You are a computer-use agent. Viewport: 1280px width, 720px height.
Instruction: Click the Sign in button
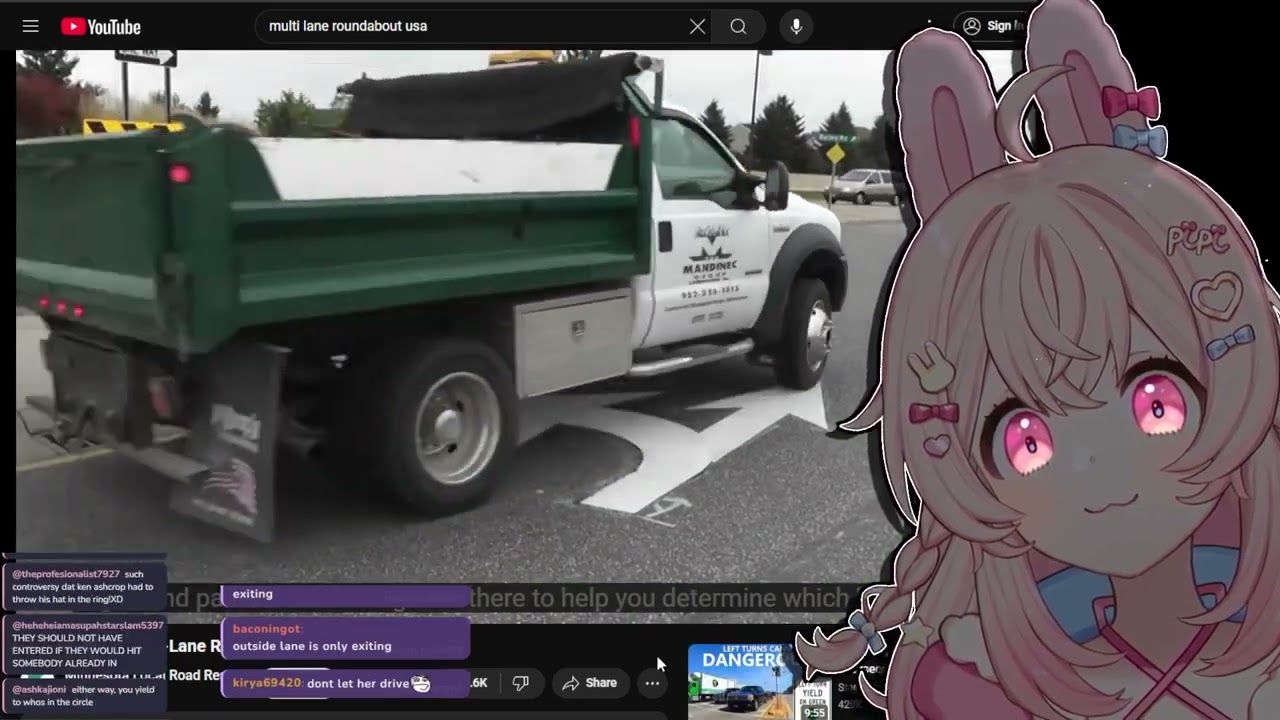coord(988,26)
